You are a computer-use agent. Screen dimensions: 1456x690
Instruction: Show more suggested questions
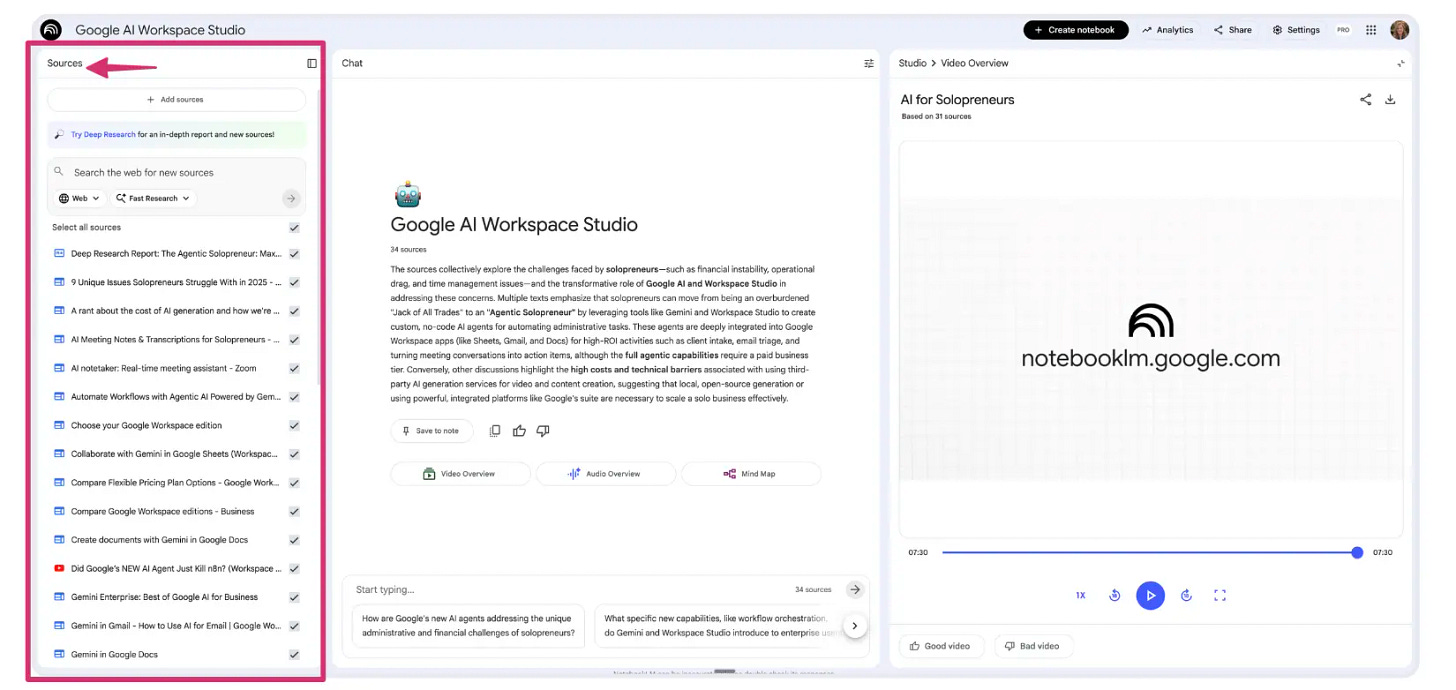[x=855, y=625]
